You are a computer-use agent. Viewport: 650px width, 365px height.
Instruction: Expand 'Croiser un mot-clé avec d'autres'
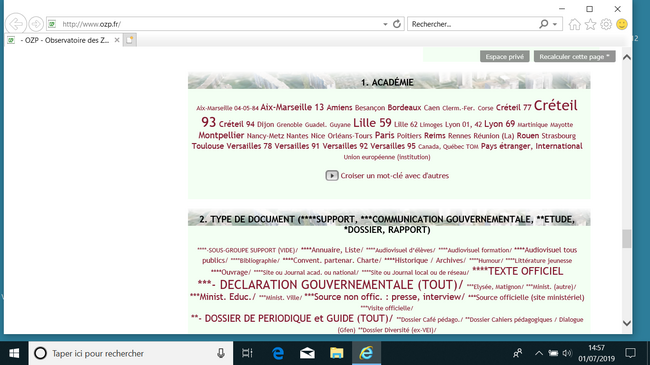tap(387, 176)
